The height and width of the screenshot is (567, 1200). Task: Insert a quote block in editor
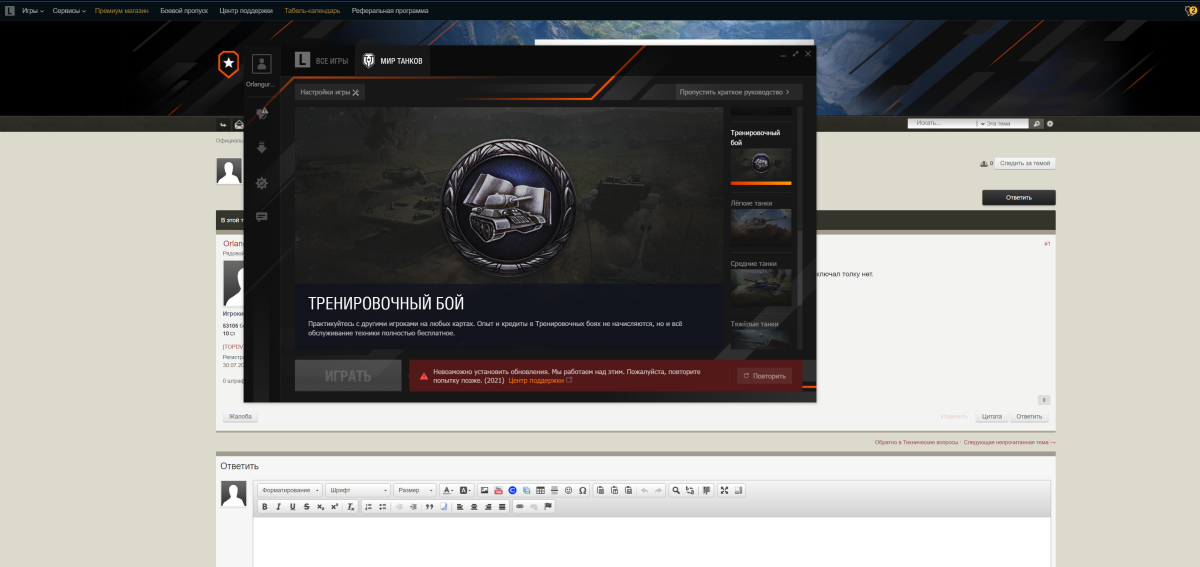pyautogui.click(x=429, y=507)
